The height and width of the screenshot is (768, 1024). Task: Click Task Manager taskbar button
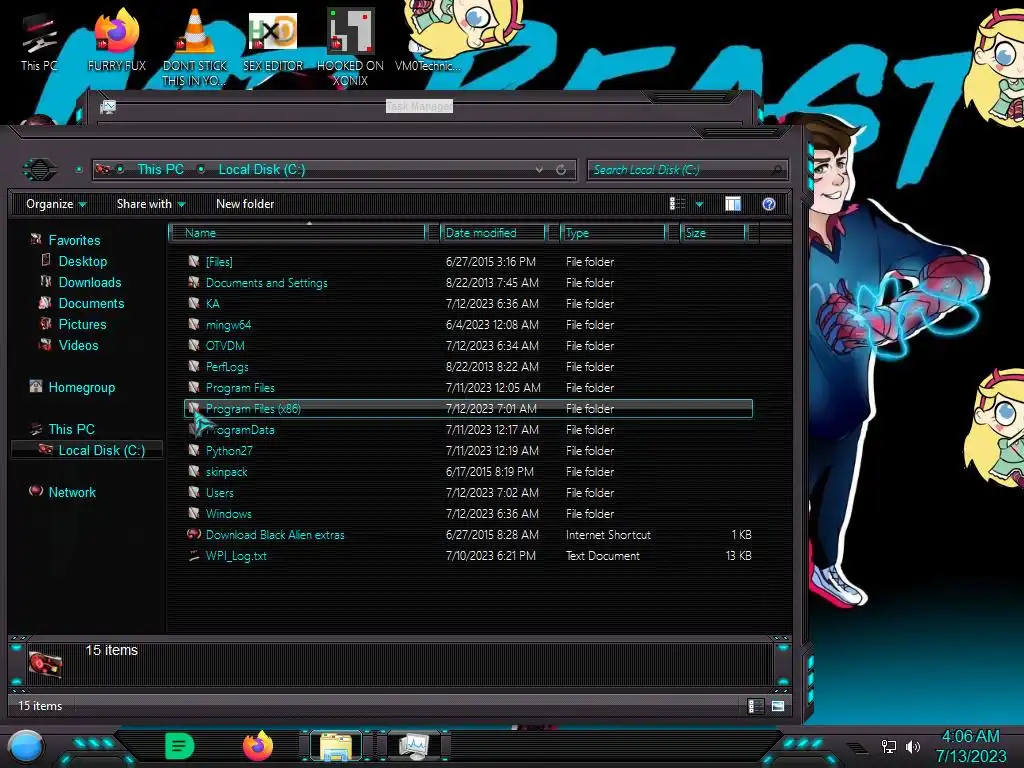(x=414, y=746)
